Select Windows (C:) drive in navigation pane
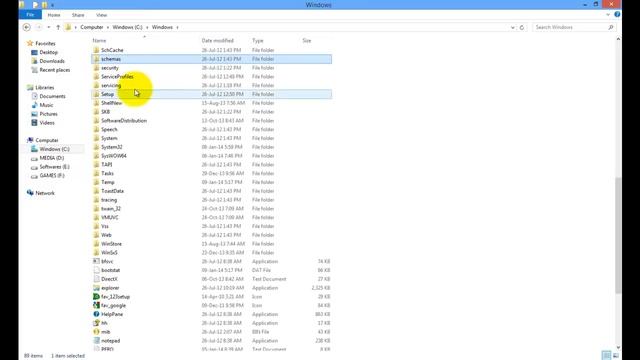This screenshot has height=360, width=640. click(x=54, y=149)
